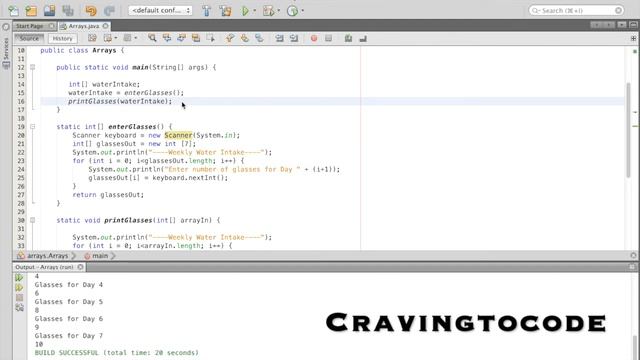This screenshot has width=640, height=360.
Task: Open the Debug Project dropdown arrow
Action: pyautogui.click(x=279, y=11)
